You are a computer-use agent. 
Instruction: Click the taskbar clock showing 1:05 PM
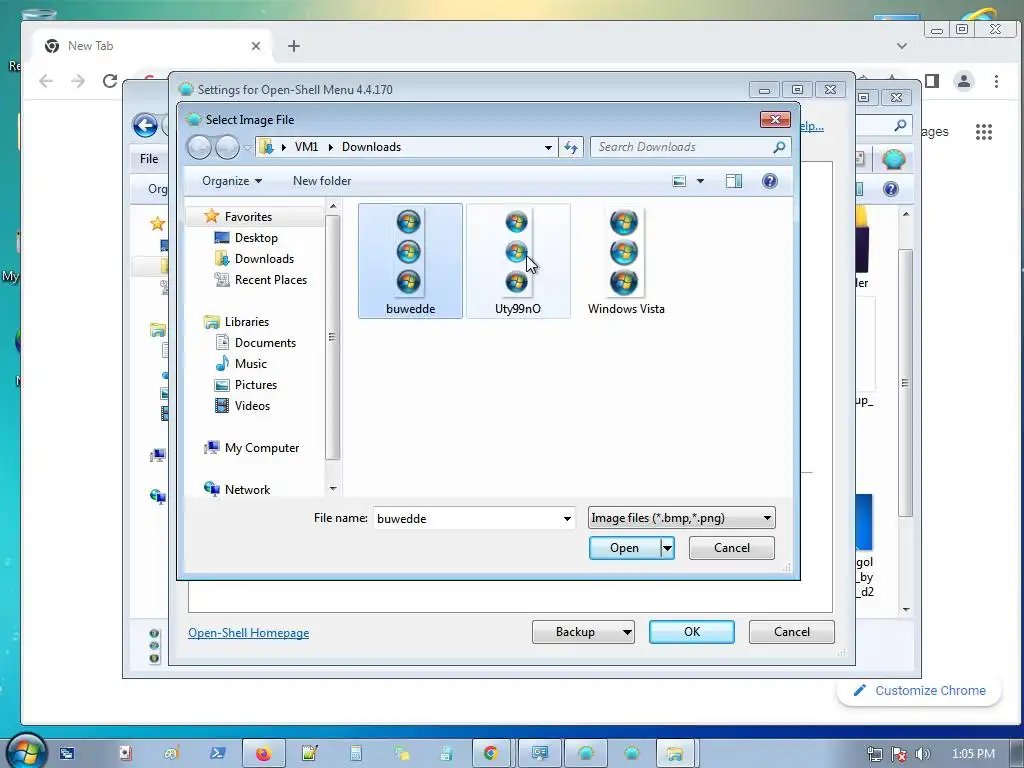(x=973, y=754)
